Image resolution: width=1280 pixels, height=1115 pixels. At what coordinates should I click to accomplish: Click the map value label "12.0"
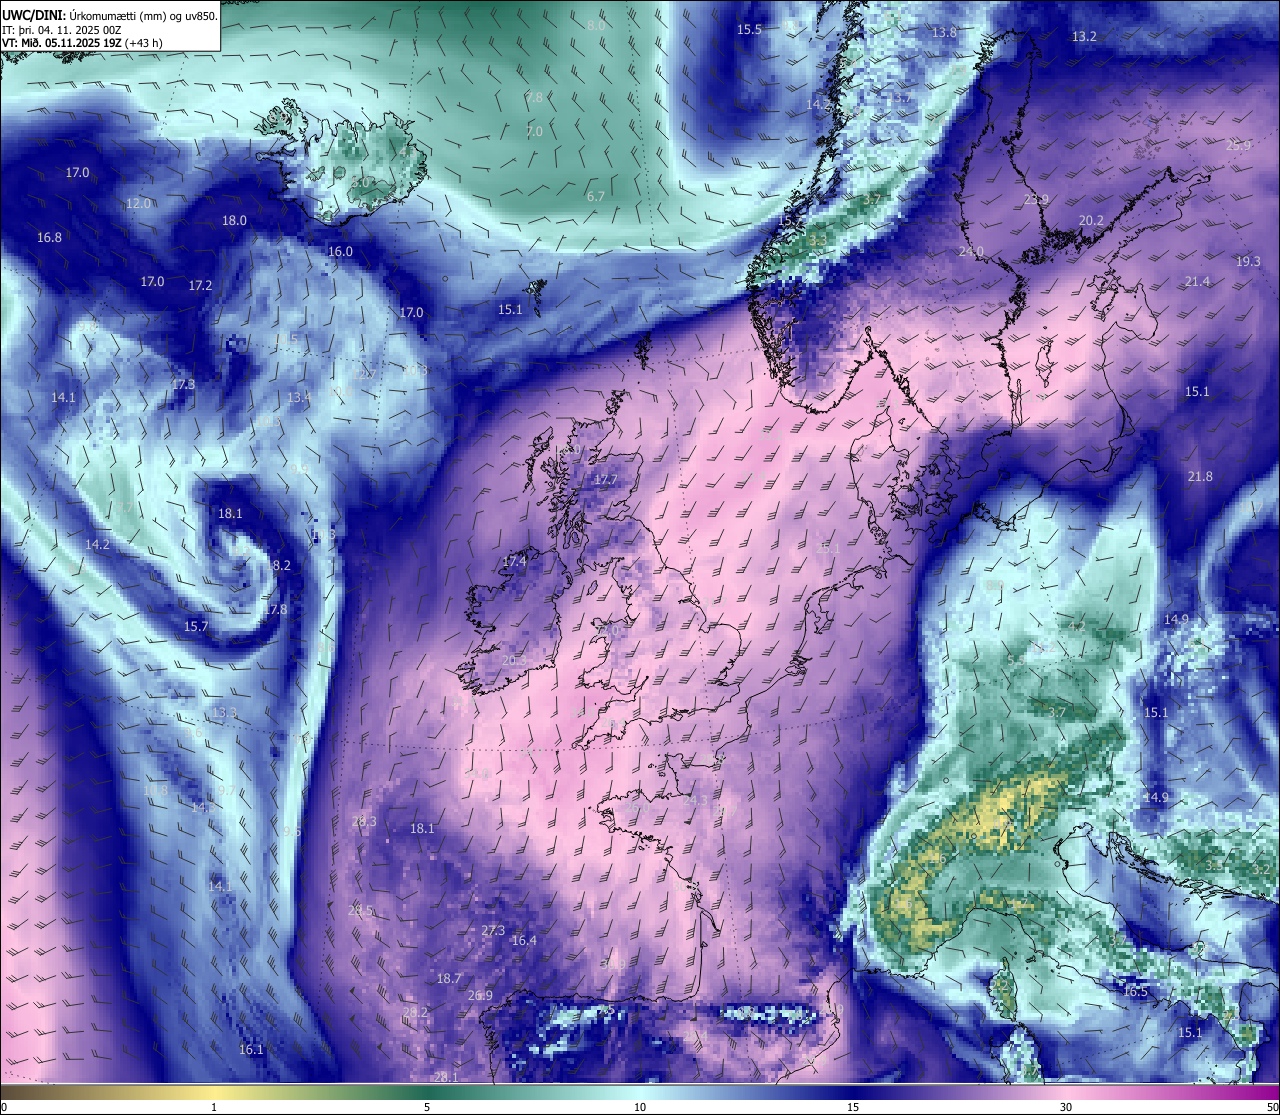click(139, 204)
